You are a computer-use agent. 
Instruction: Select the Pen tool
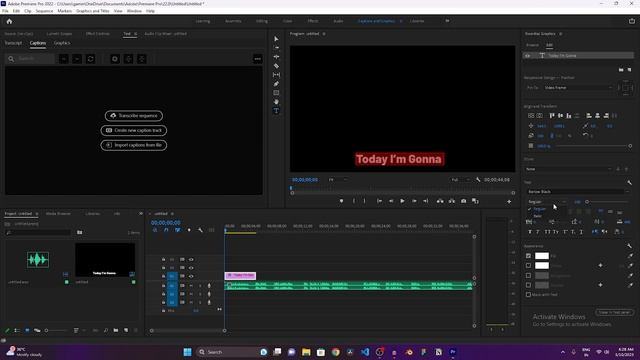tap(276, 84)
